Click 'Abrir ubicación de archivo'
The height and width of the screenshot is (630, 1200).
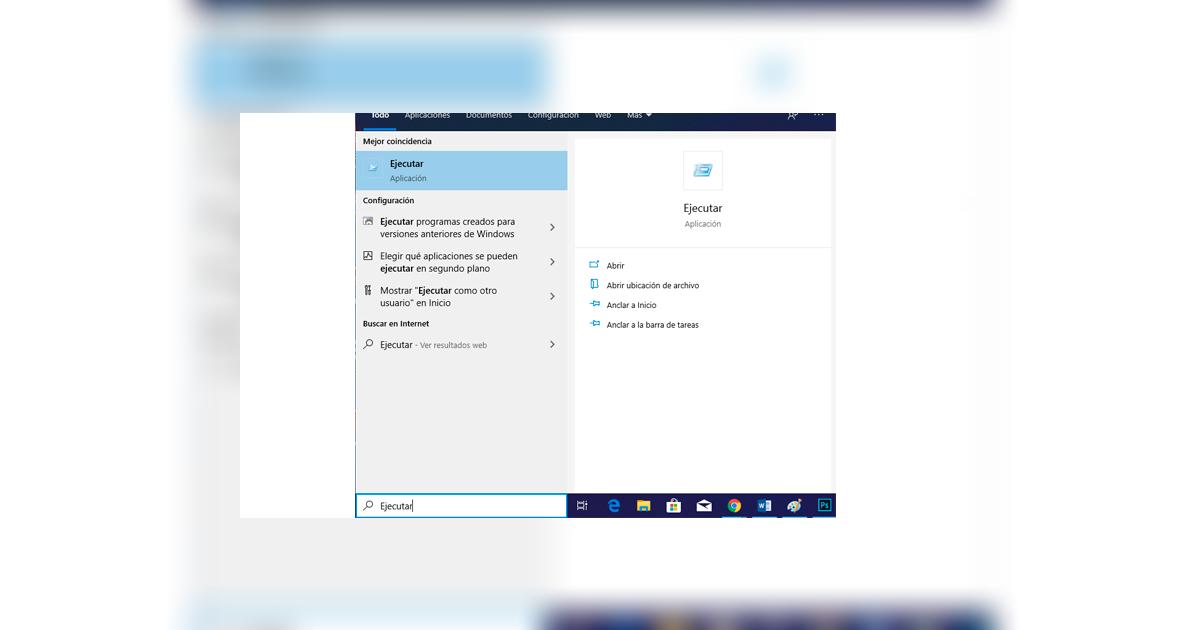pos(652,286)
